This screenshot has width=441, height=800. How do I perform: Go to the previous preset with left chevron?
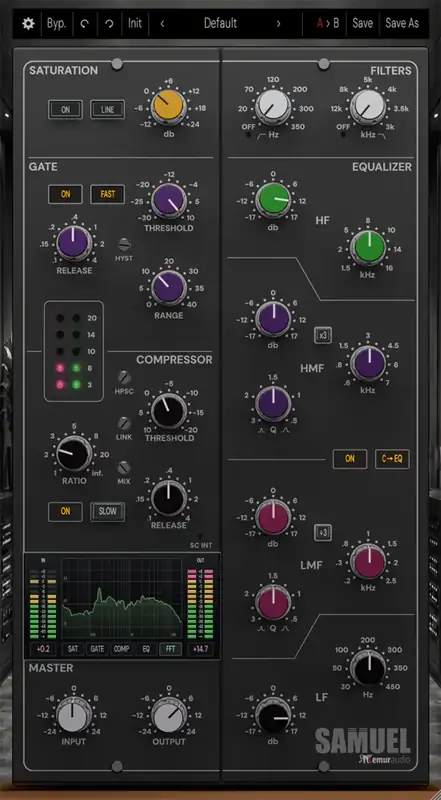[x=162, y=23]
